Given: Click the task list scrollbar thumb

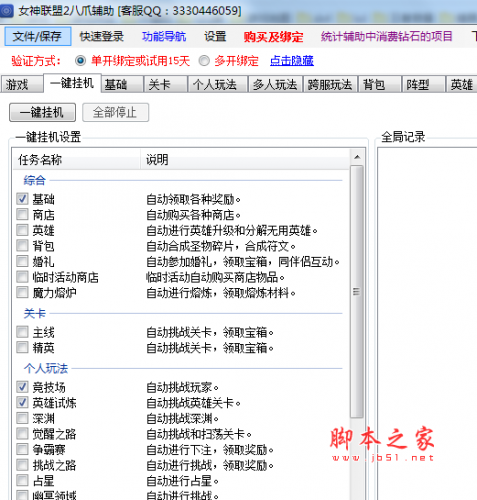Looking at the screenshot, I should pos(357,292).
